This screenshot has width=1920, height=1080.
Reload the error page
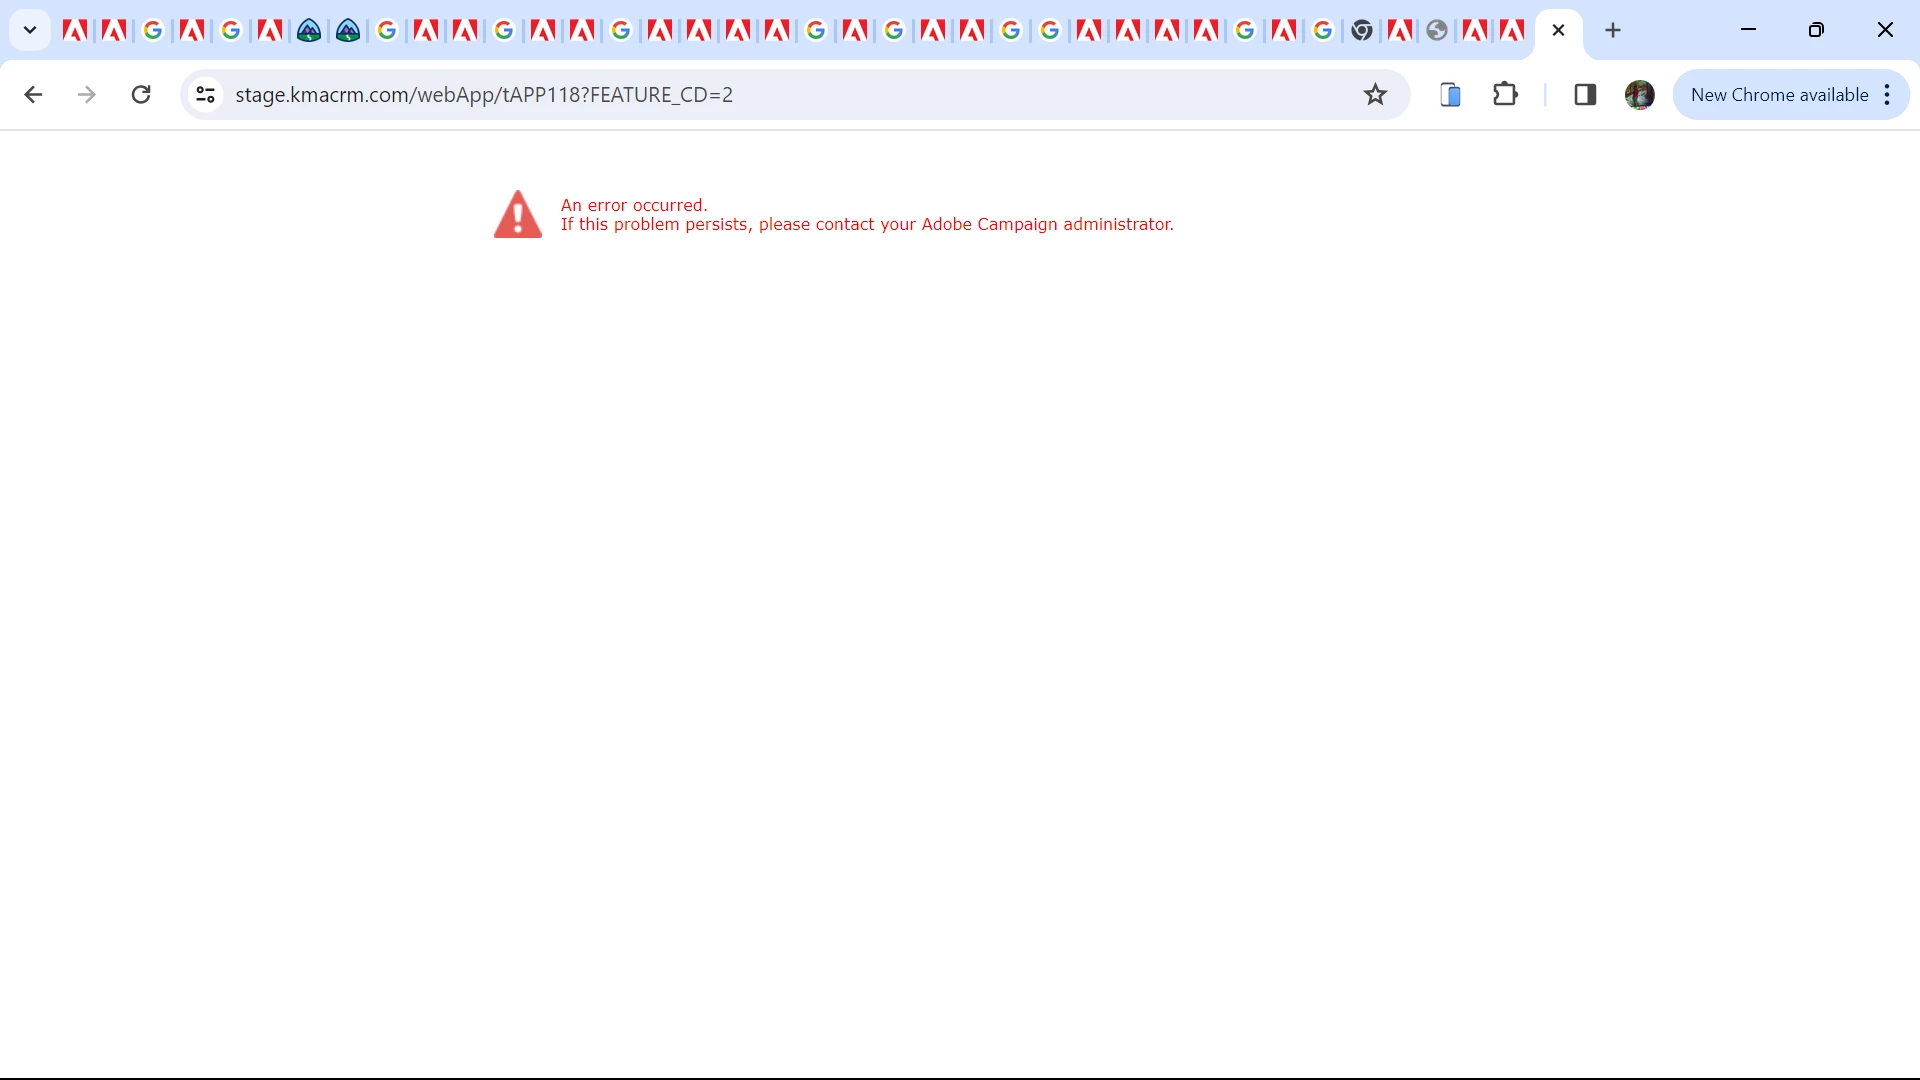click(141, 95)
